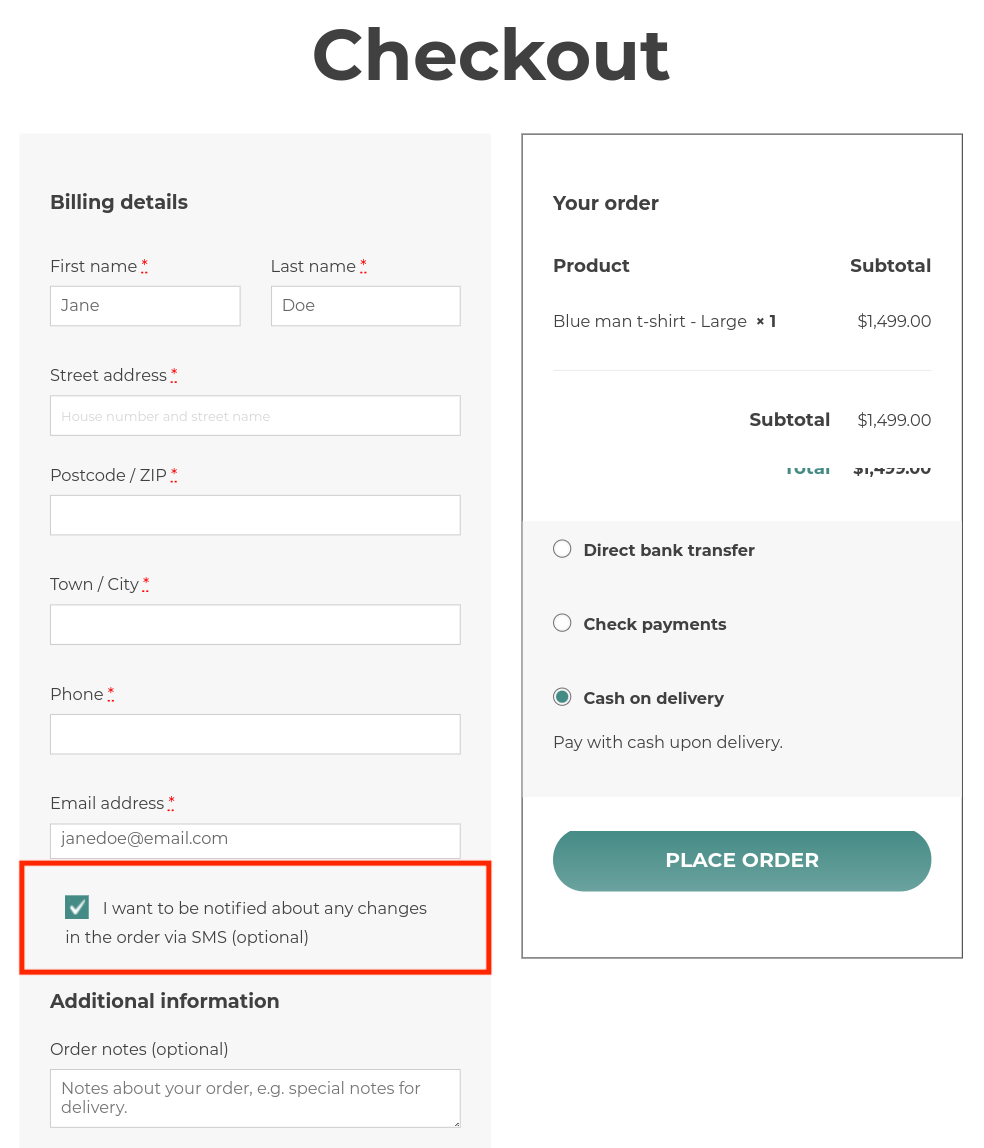This screenshot has height=1148, width=984.
Task: Select the Postcode / ZIP text box
Action: pyautogui.click(x=255, y=515)
